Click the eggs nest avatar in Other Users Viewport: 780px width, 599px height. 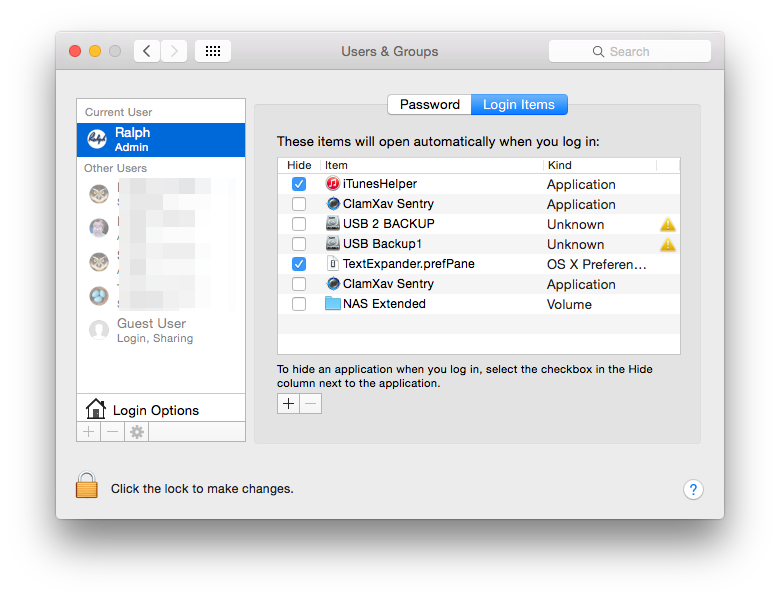(99, 296)
